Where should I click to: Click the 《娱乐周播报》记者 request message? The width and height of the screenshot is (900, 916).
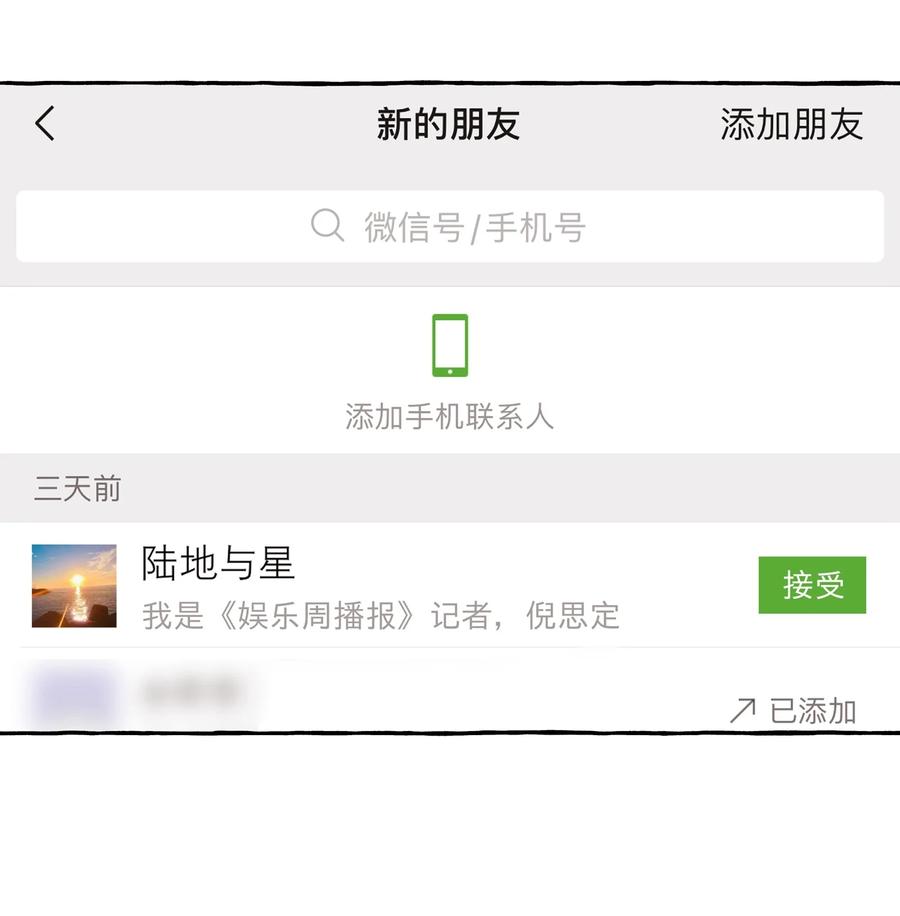[381, 615]
